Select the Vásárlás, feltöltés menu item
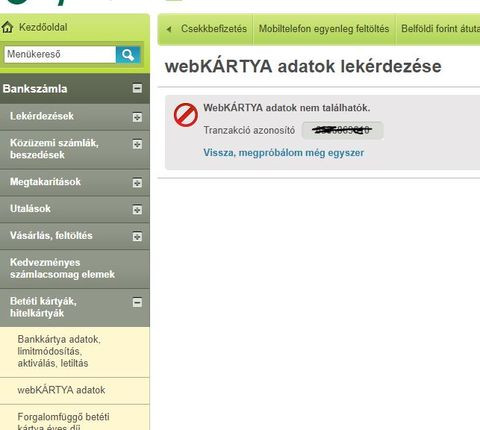The width and height of the screenshot is (480, 430). click(51, 236)
